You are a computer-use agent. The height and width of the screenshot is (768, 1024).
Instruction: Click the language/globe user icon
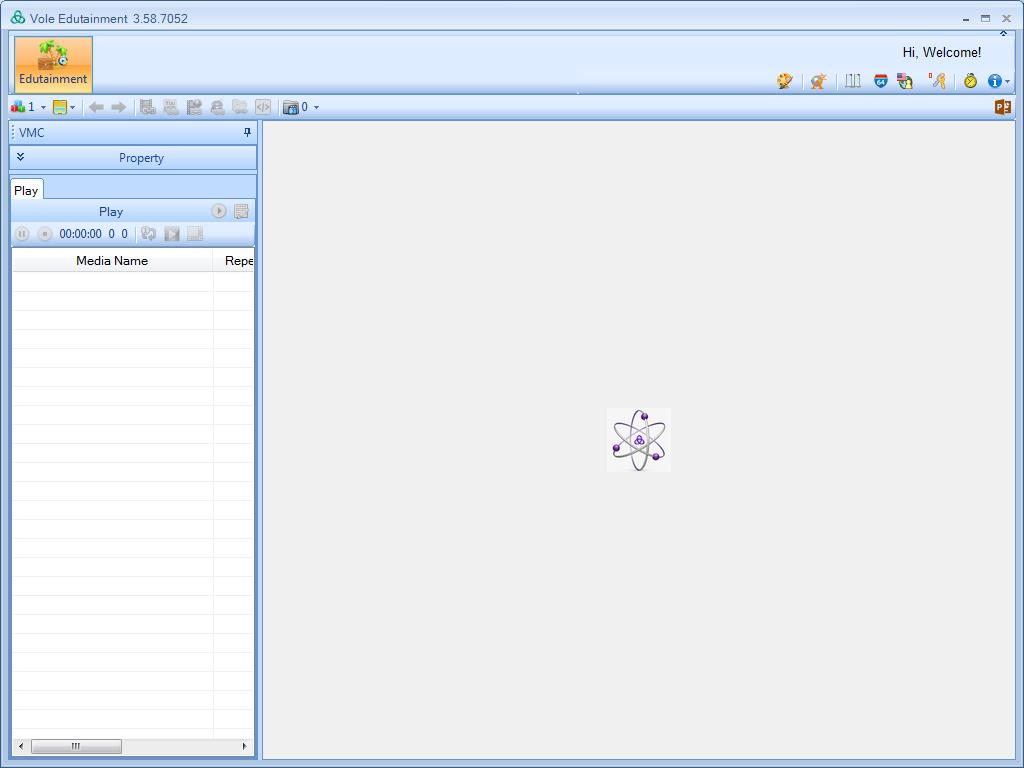pos(904,81)
